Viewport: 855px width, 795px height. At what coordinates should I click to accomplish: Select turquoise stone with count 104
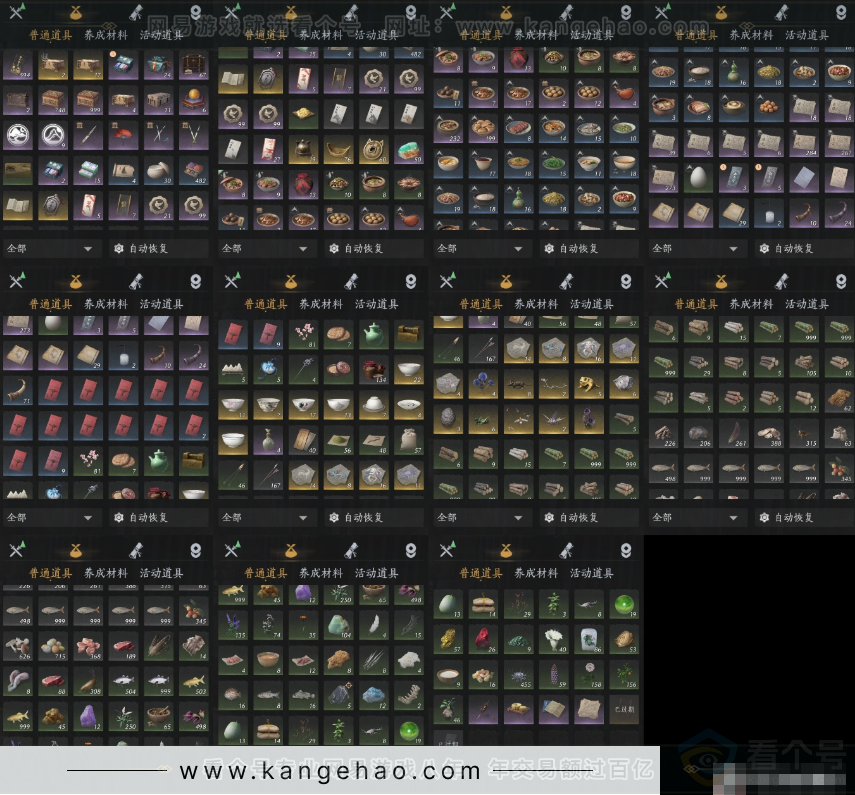[x=339, y=625]
